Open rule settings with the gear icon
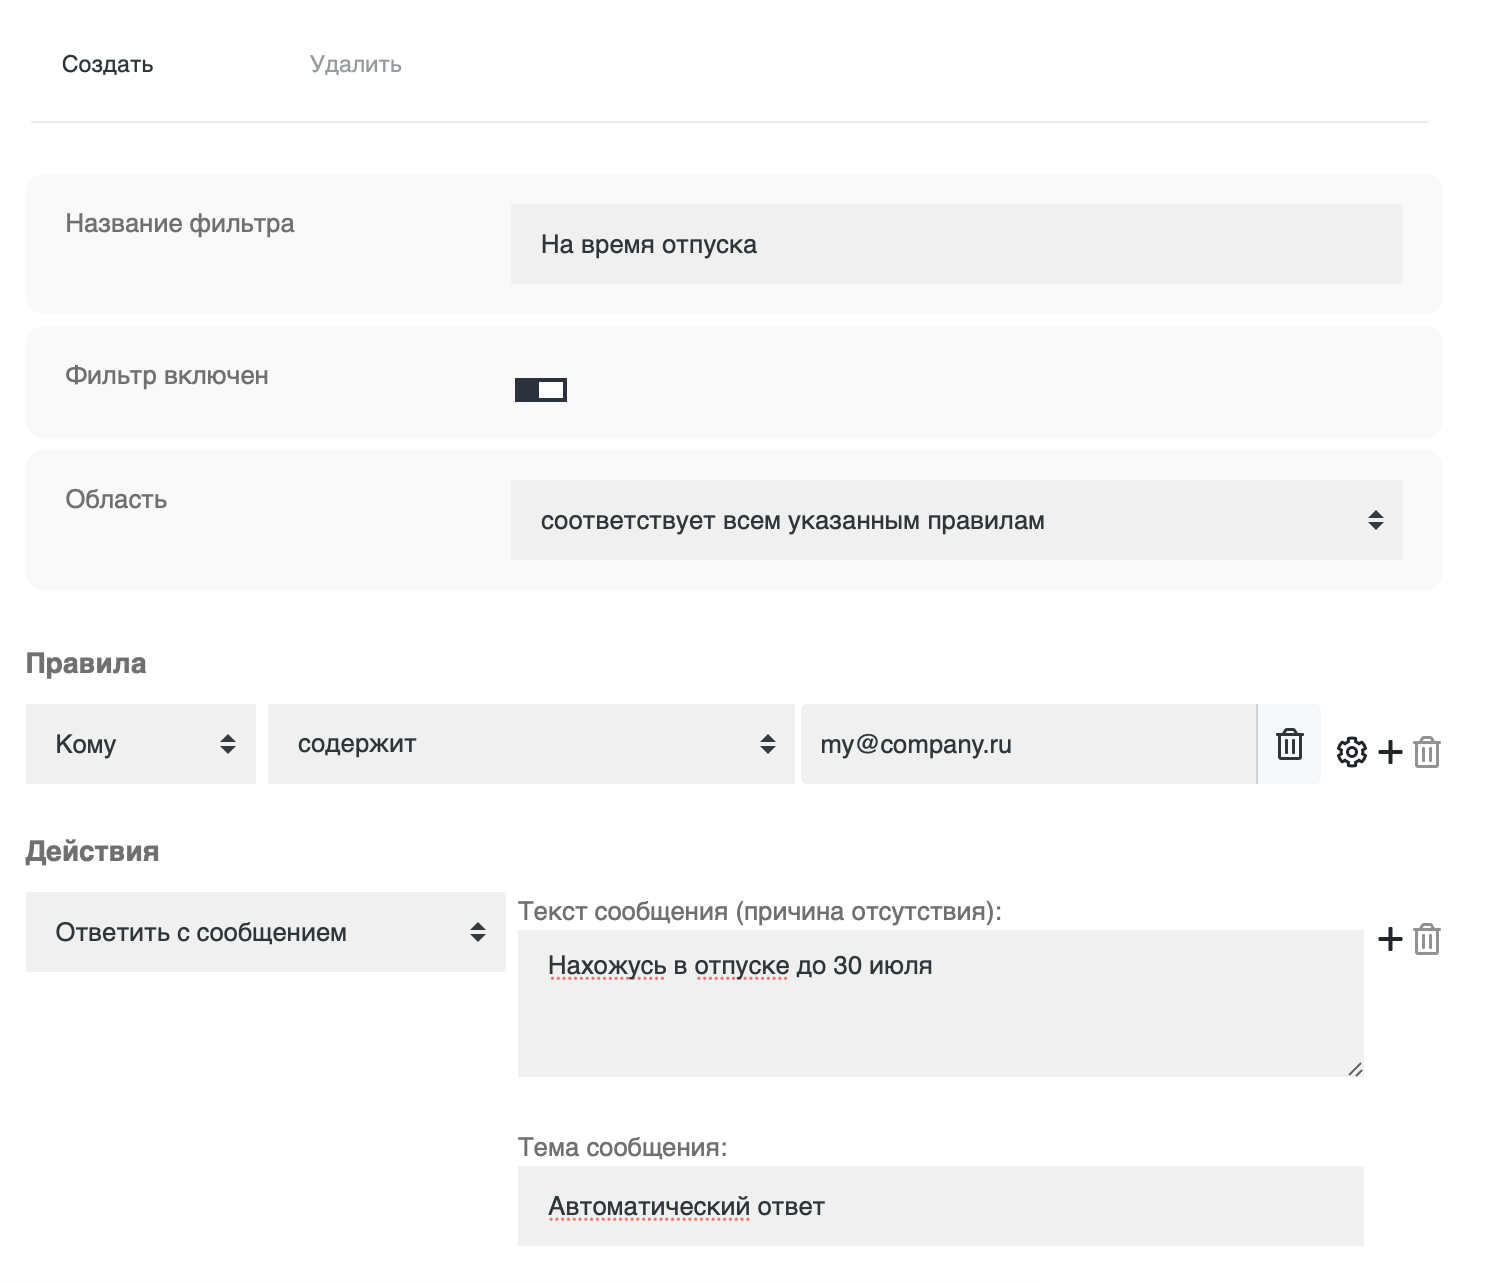 (1351, 752)
